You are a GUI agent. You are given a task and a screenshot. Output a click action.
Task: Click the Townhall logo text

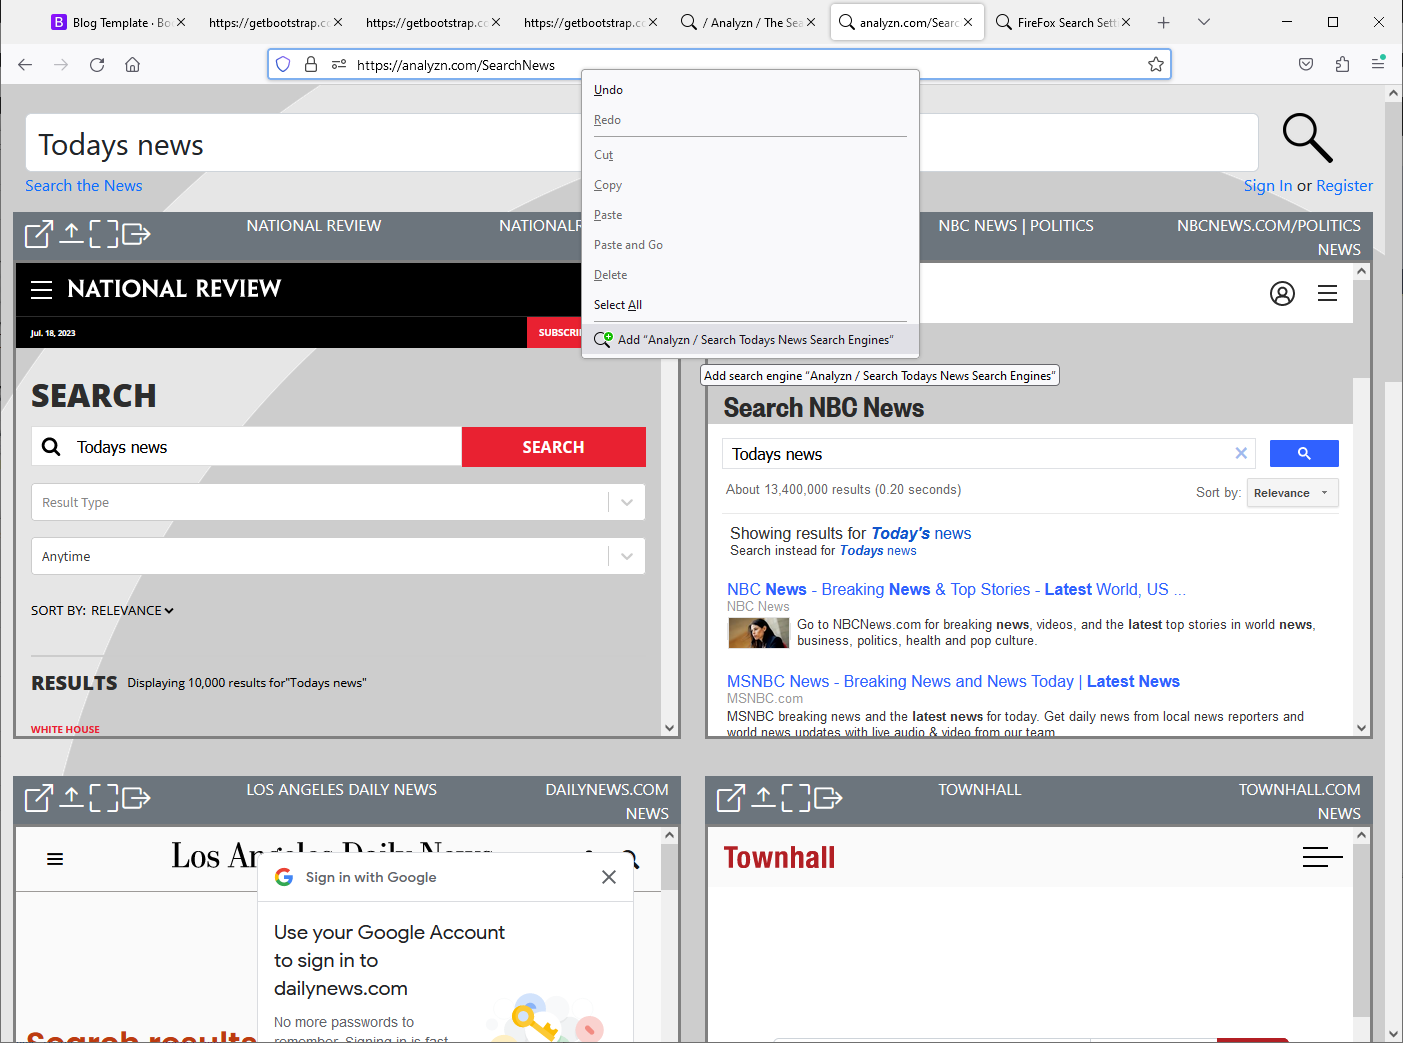779,858
